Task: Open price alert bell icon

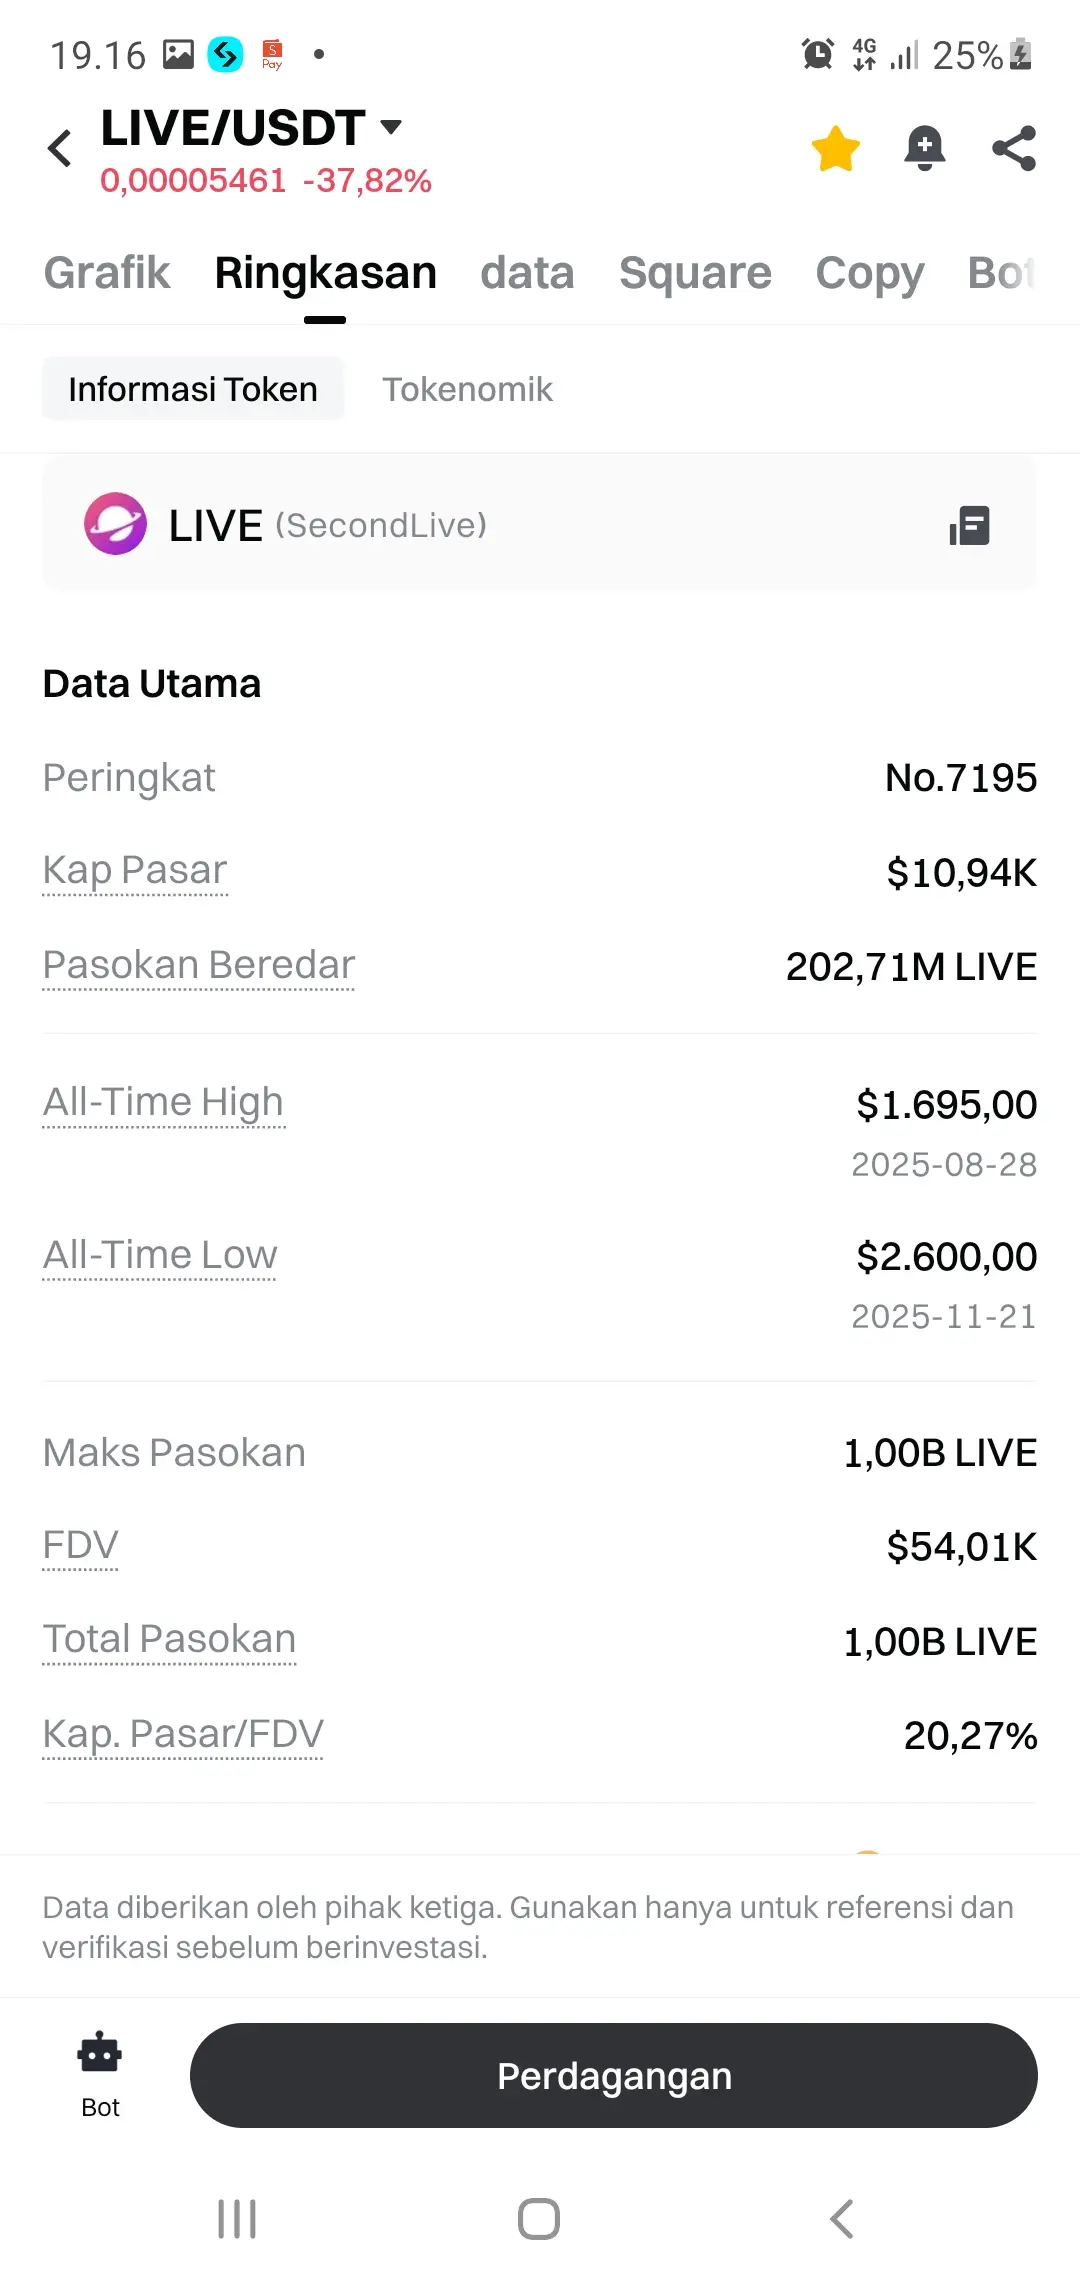Action: coord(924,148)
